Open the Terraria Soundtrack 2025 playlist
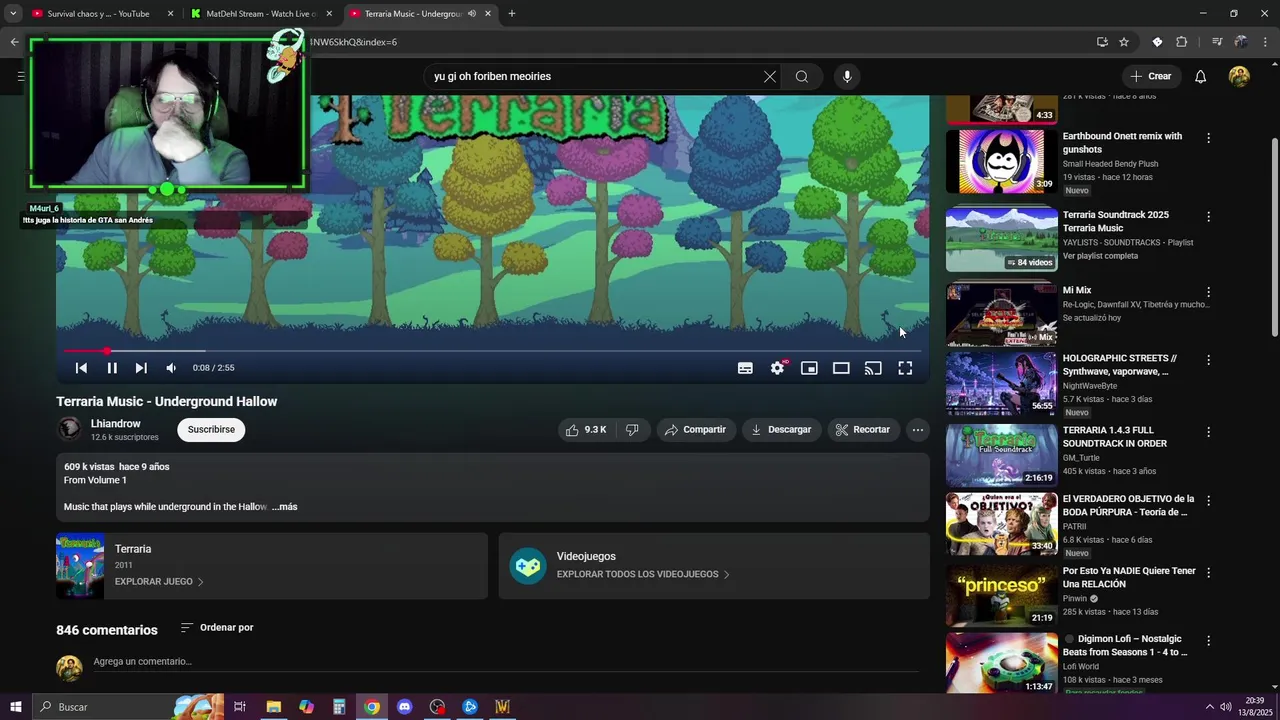The height and width of the screenshot is (720, 1280). coord(1002,239)
